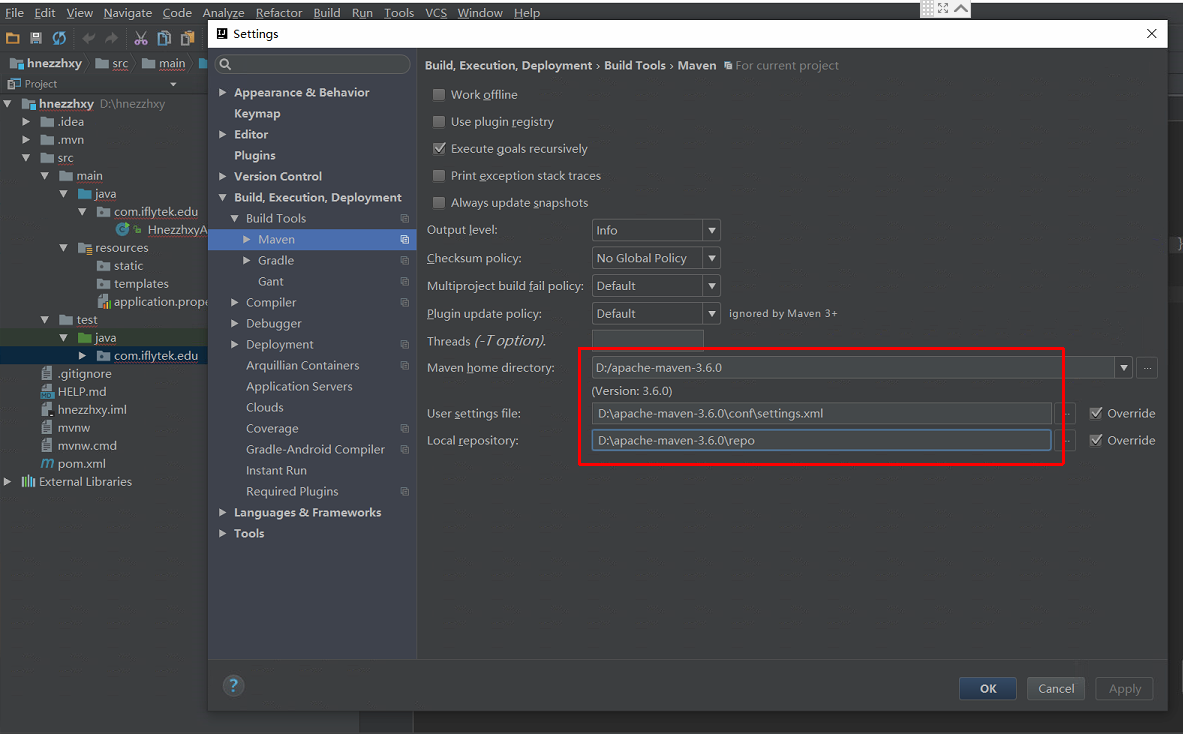Image resolution: width=1183 pixels, height=734 pixels.
Task: Expand the Gradle settings node
Action: [247, 260]
